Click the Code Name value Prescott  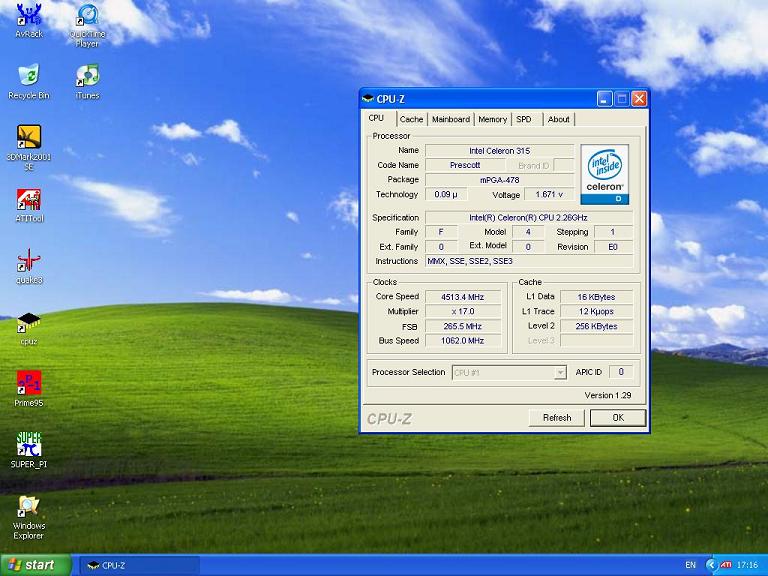[464, 165]
